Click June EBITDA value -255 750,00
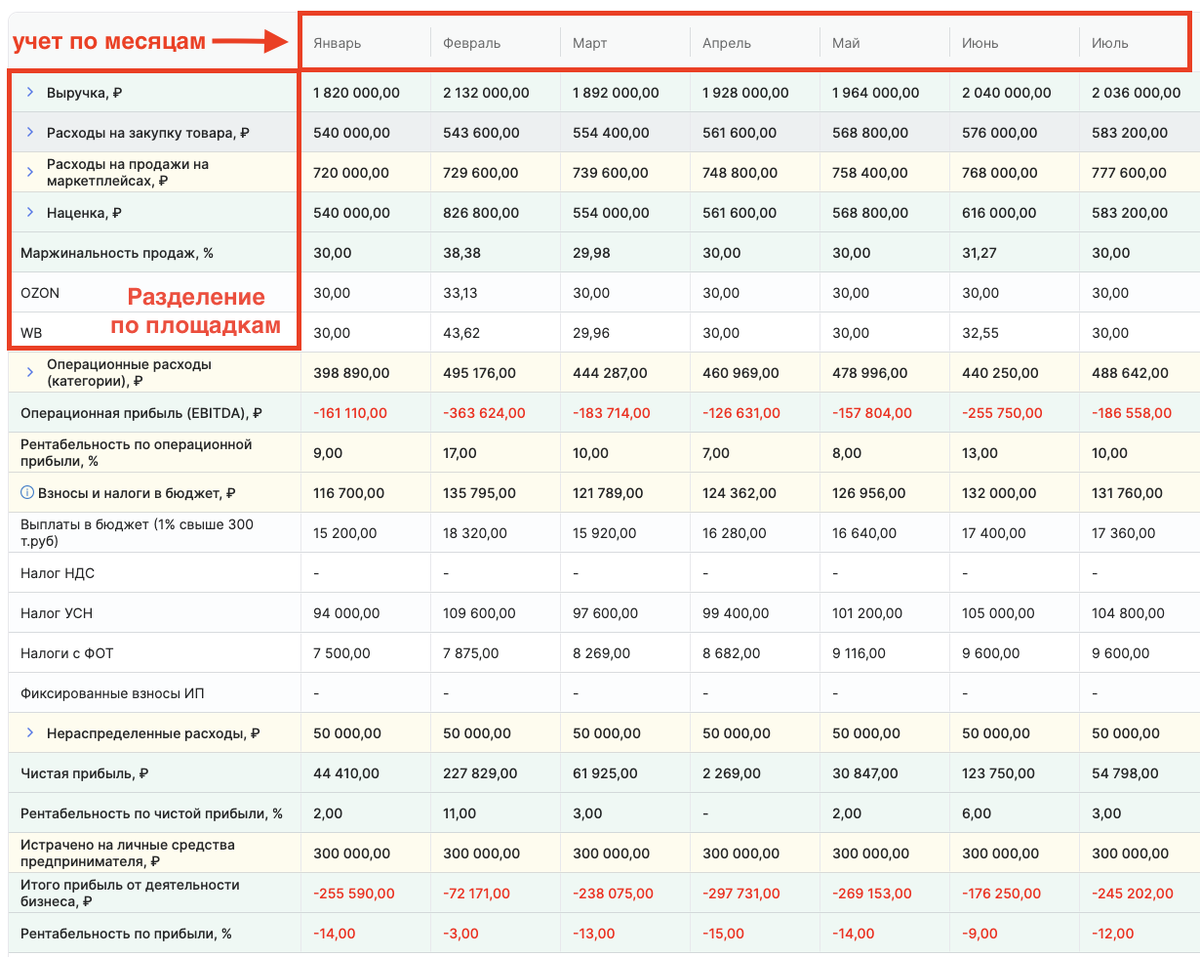1200x957 pixels. click(1002, 413)
